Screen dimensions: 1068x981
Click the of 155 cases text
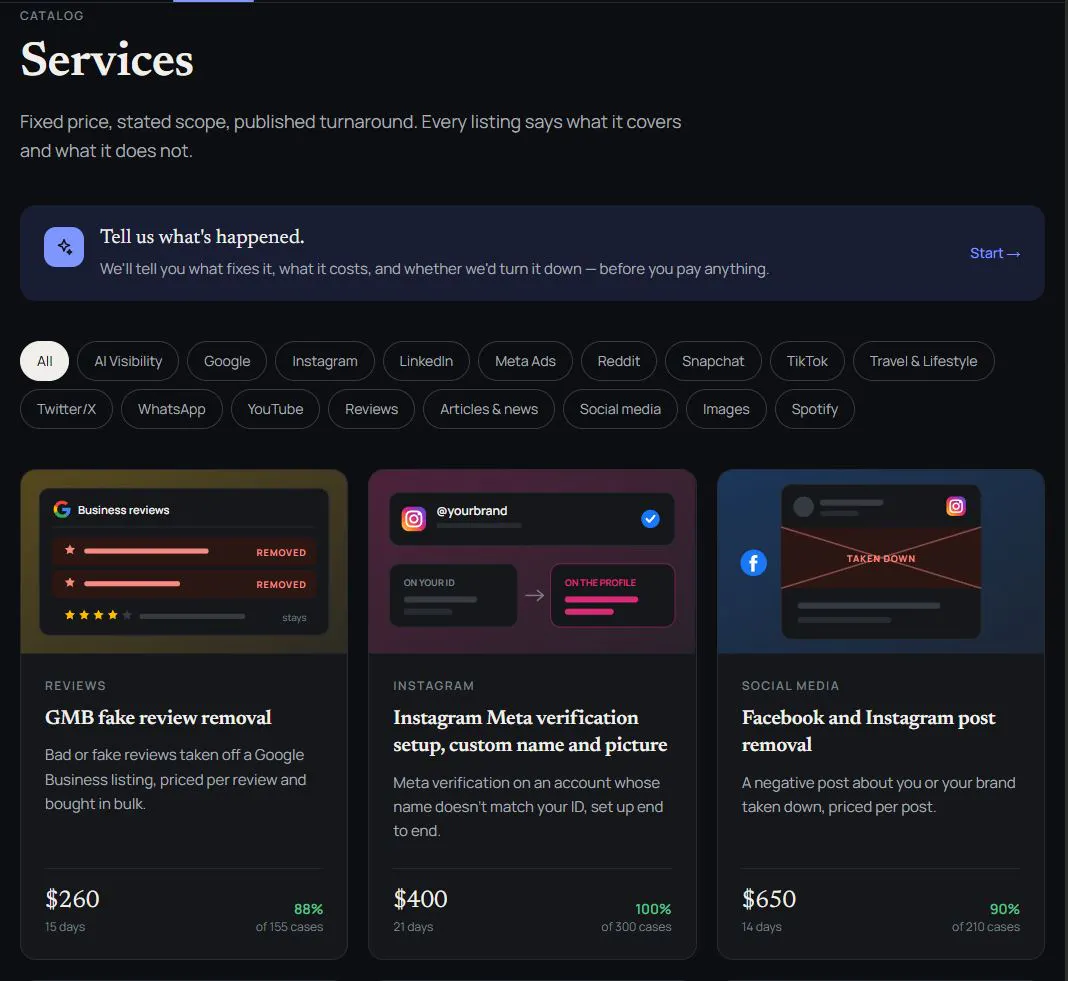289,926
